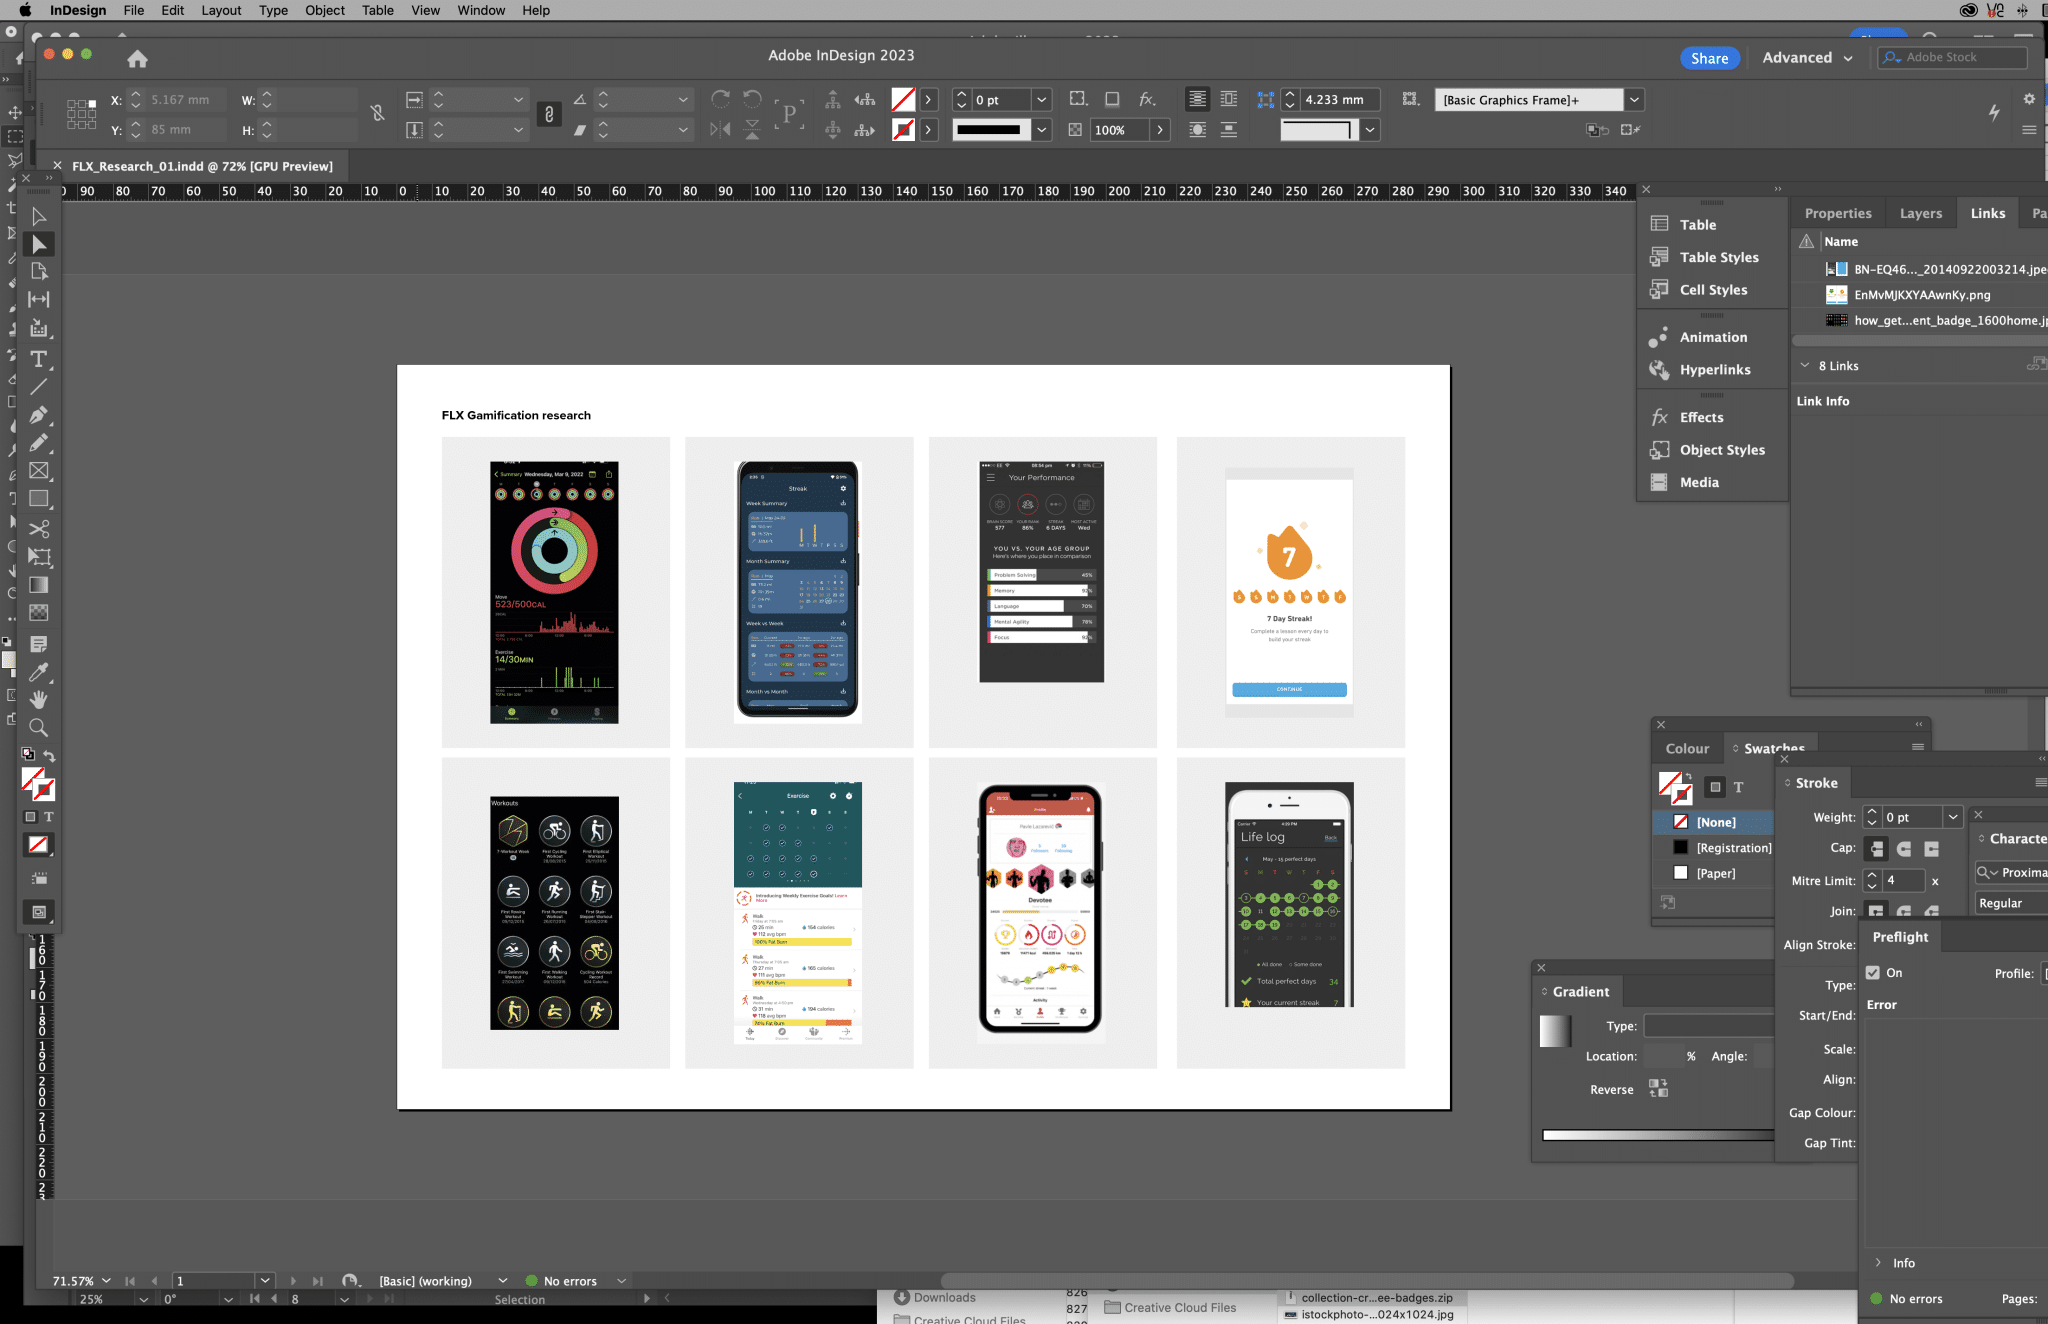2048x1324 pixels.
Task: Select the Gap tool
Action: tap(39, 299)
